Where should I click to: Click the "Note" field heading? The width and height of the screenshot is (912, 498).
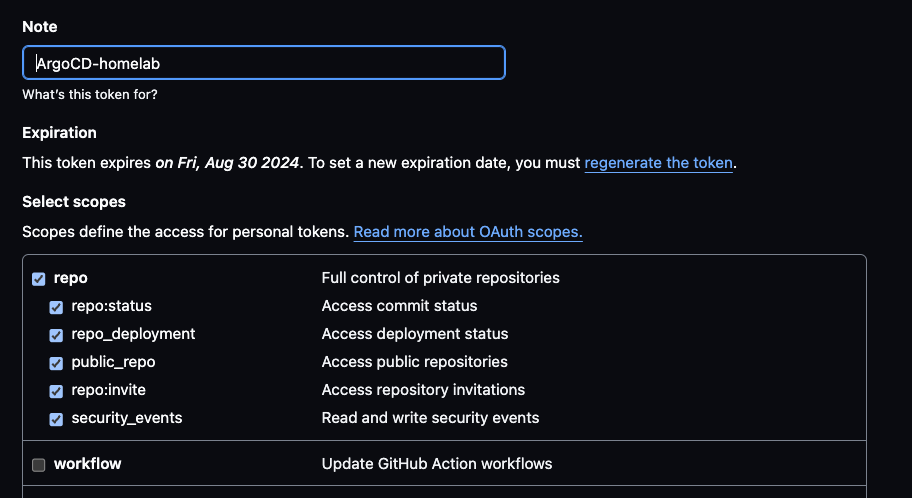click(40, 25)
